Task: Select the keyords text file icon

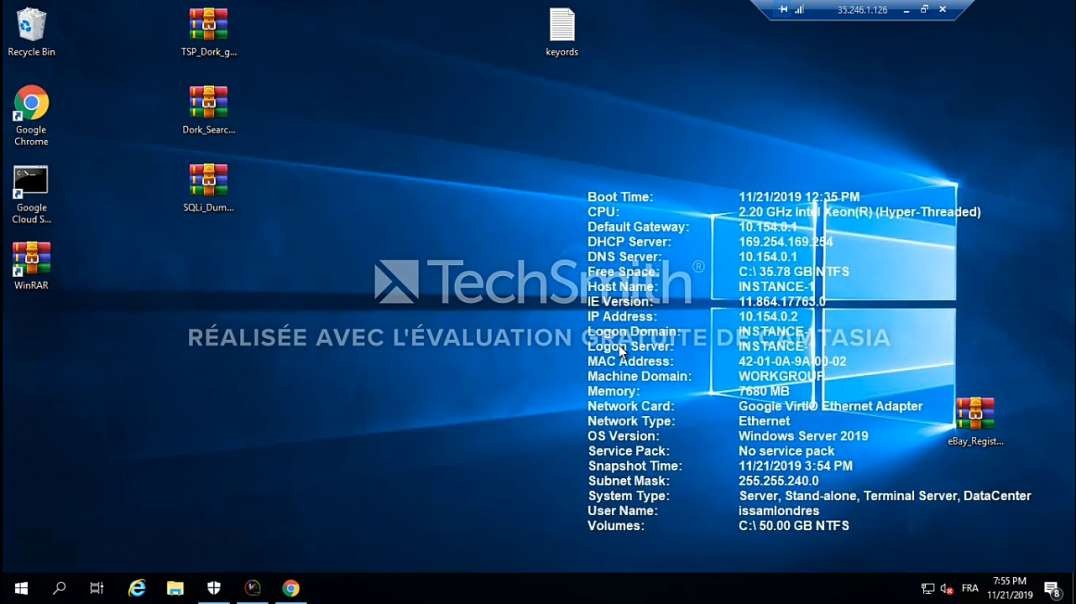Action: (562, 32)
